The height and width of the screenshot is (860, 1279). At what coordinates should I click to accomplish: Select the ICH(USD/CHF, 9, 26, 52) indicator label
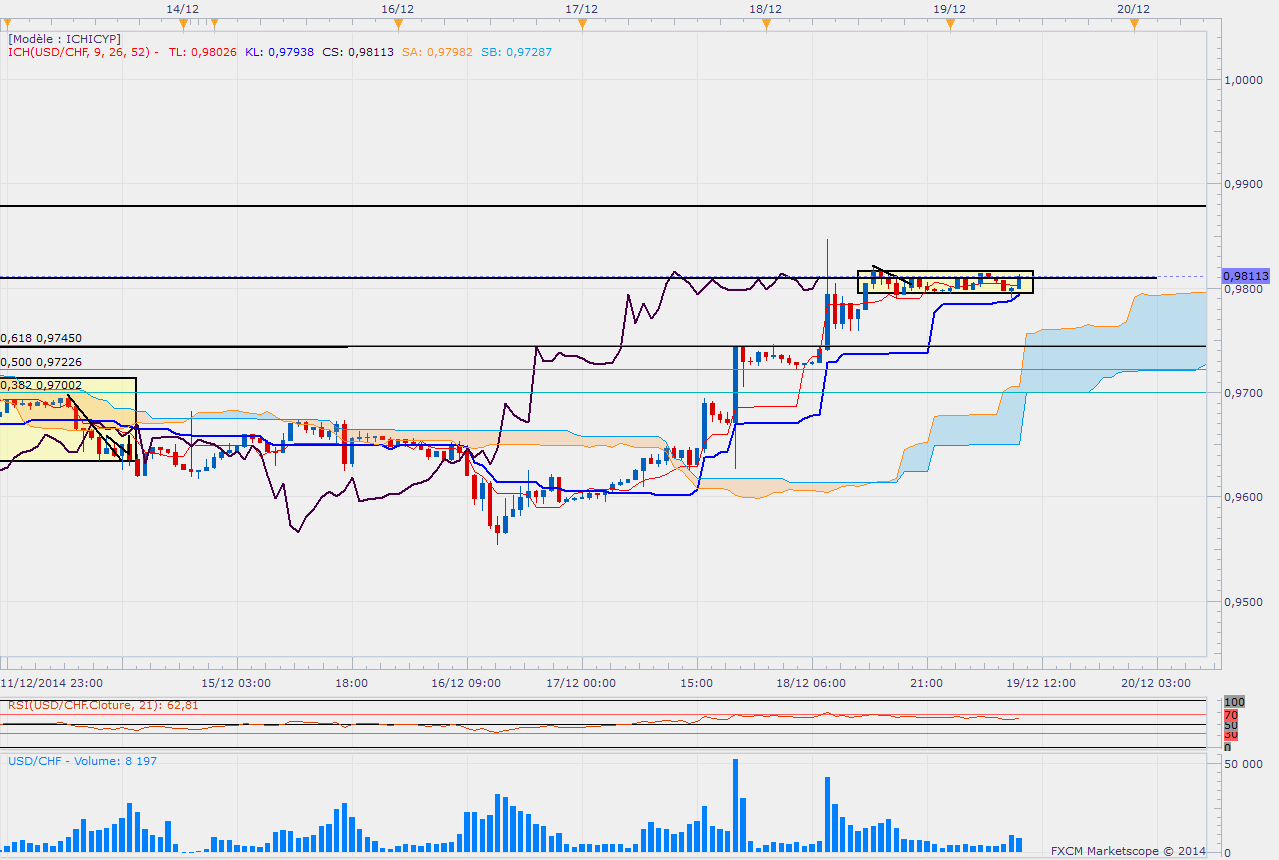(x=80, y=52)
